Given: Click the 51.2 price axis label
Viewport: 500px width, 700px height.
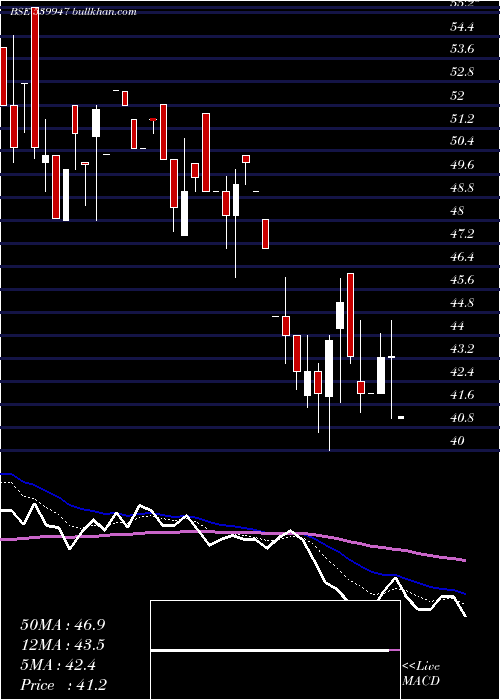Looking at the screenshot, I should coord(462,119).
